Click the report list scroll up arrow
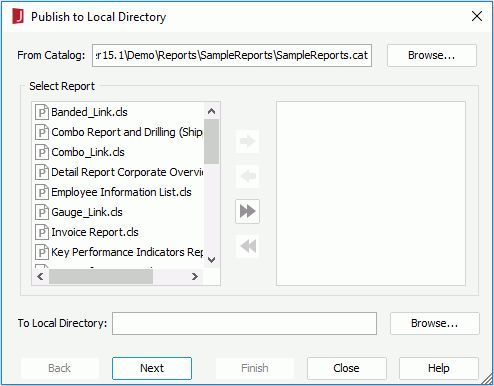The width and height of the screenshot is (494, 386). (211, 111)
